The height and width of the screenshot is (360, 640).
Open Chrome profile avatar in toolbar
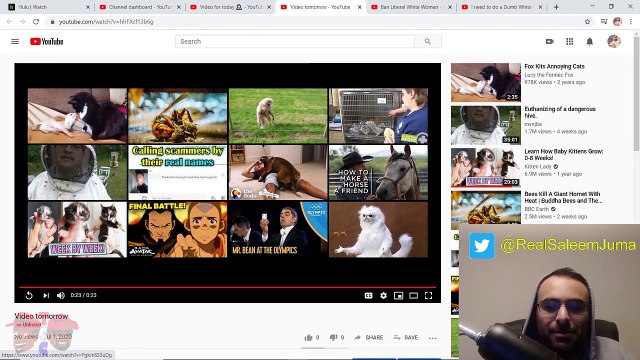click(x=617, y=22)
